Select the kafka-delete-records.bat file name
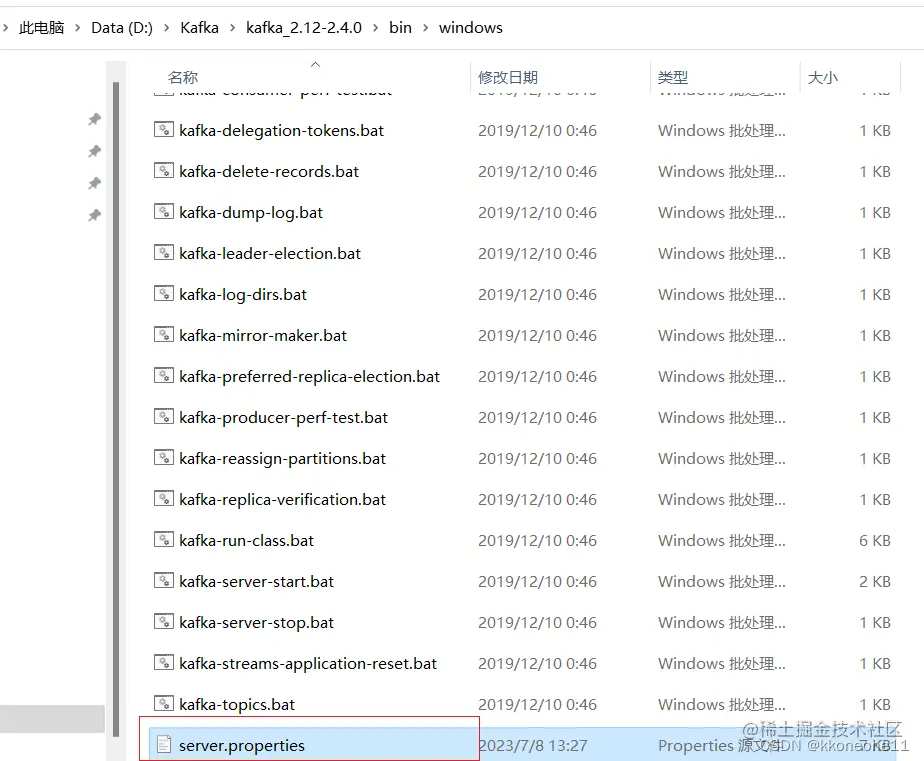The image size is (924, 761). (x=269, y=172)
